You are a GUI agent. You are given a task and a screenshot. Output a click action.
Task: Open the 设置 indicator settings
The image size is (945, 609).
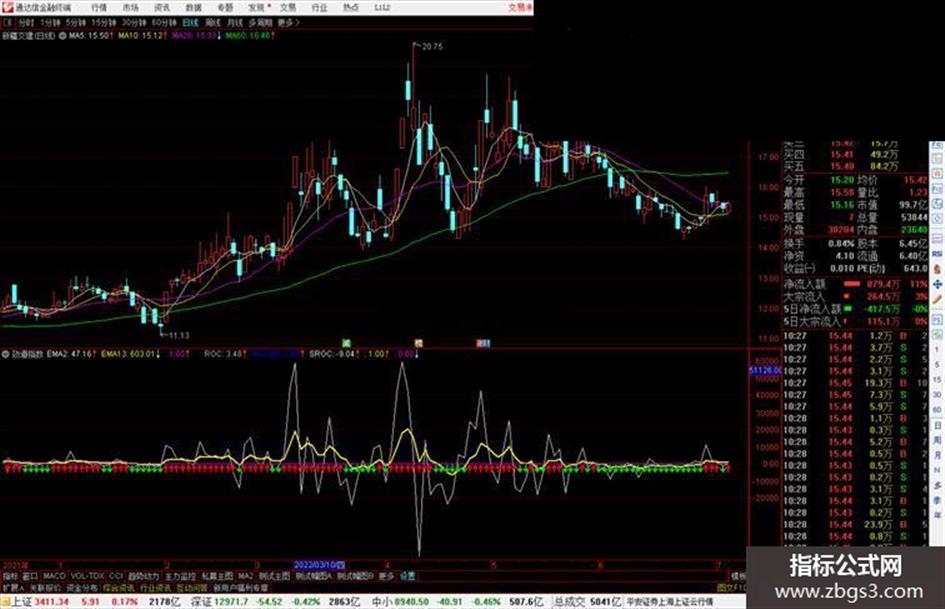tap(407, 576)
